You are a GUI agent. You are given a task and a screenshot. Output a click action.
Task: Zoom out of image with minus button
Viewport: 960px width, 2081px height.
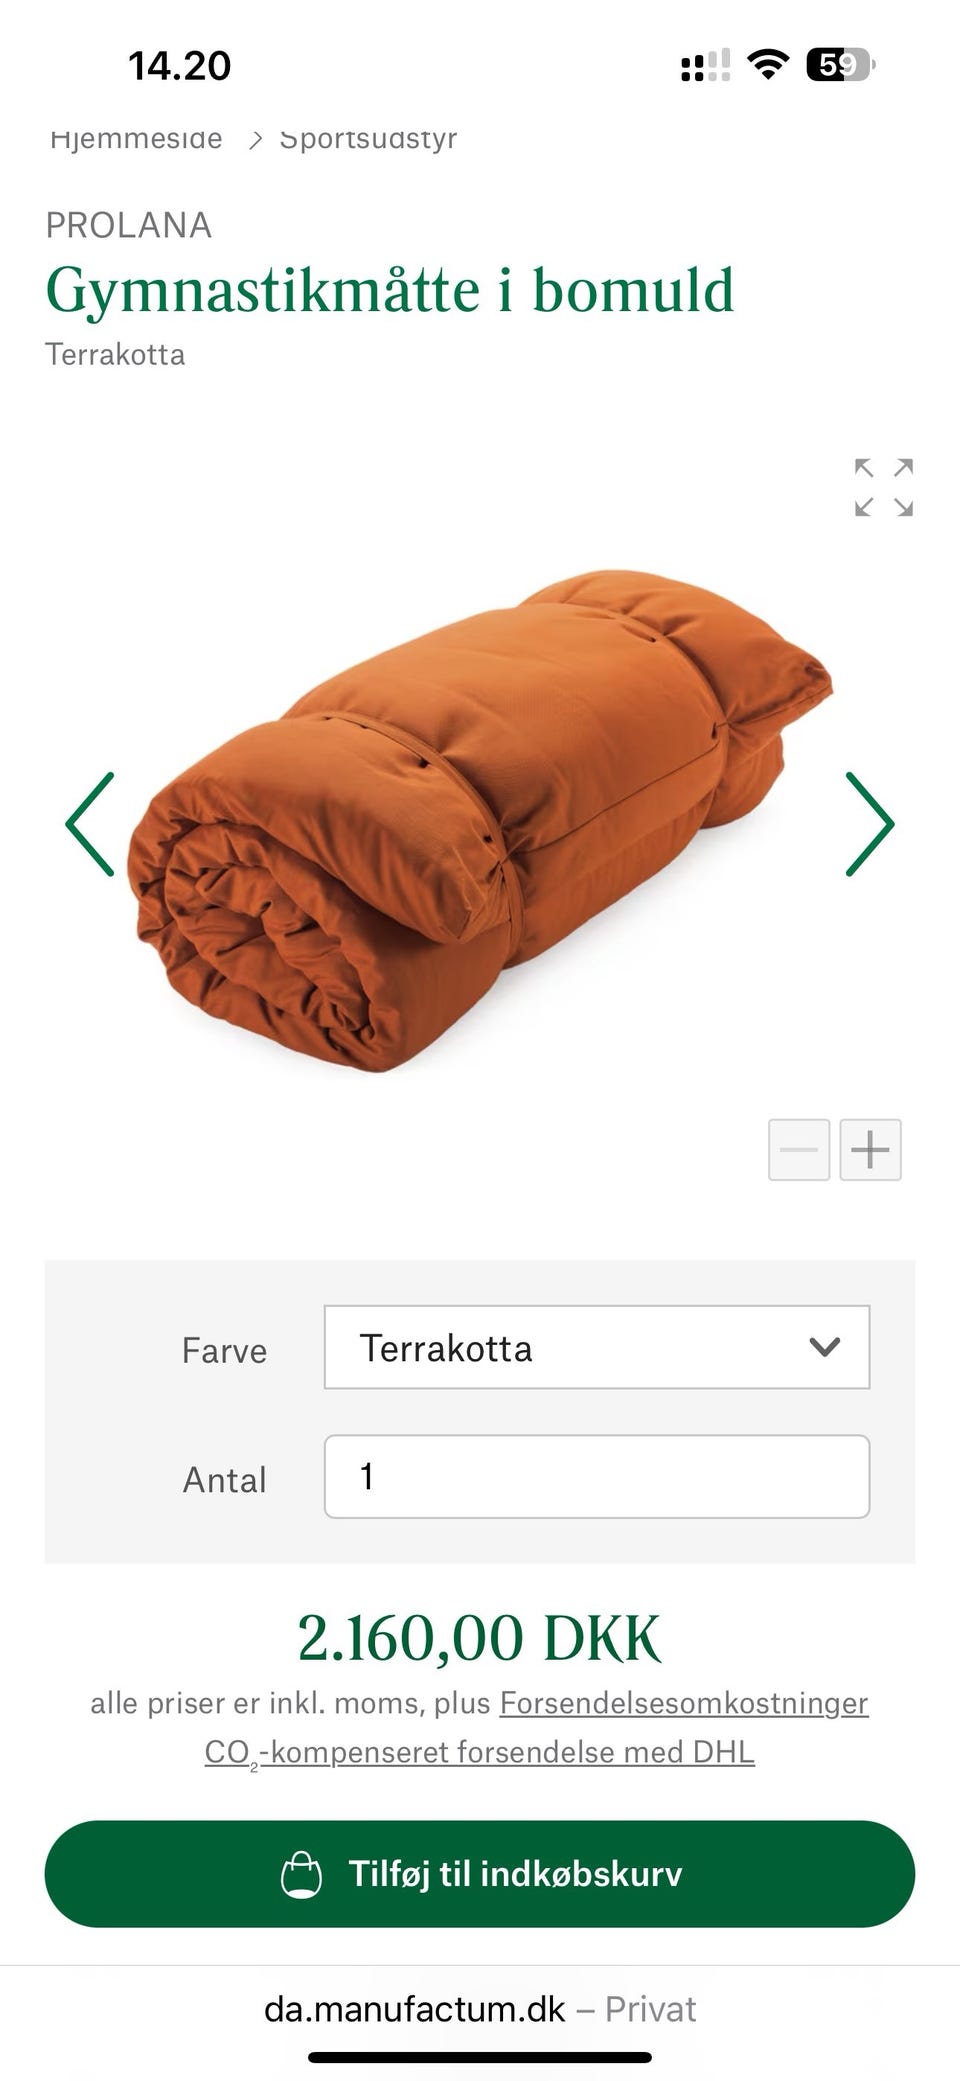click(x=799, y=1150)
